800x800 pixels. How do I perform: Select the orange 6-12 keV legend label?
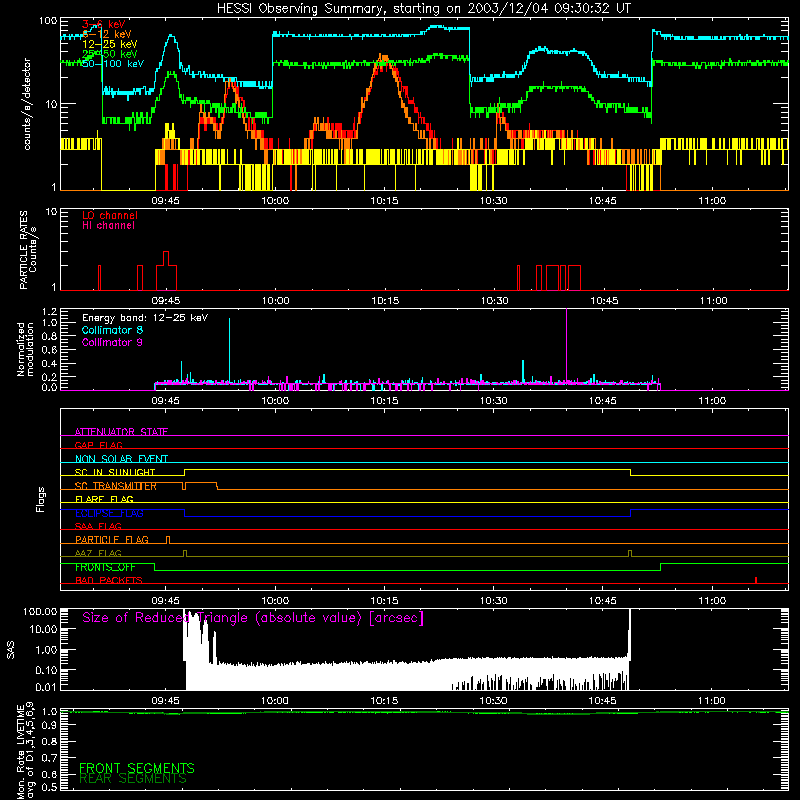(x=107, y=34)
